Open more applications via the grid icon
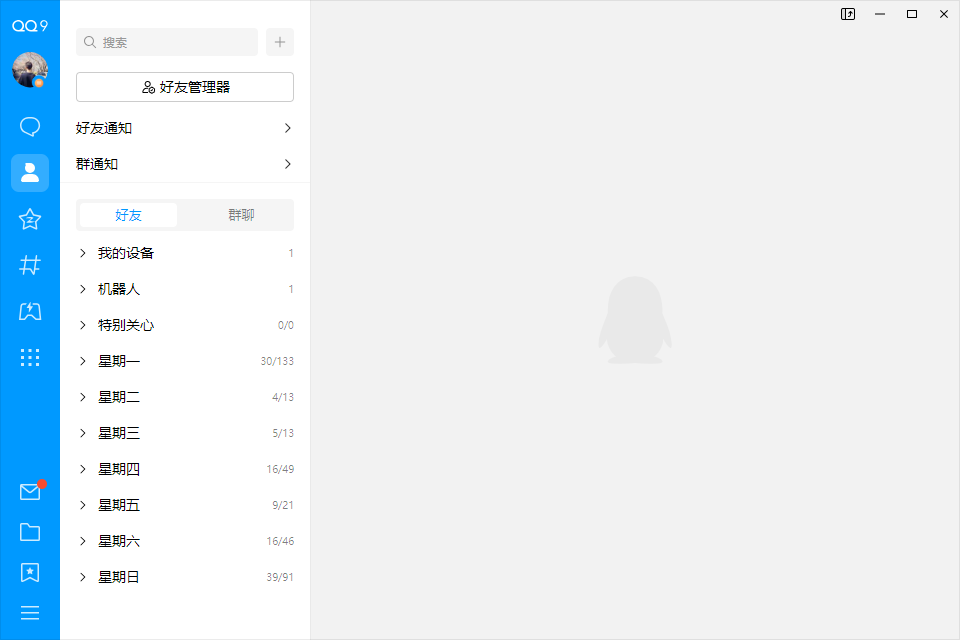Image resolution: width=960 pixels, height=640 pixels. tap(30, 357)
